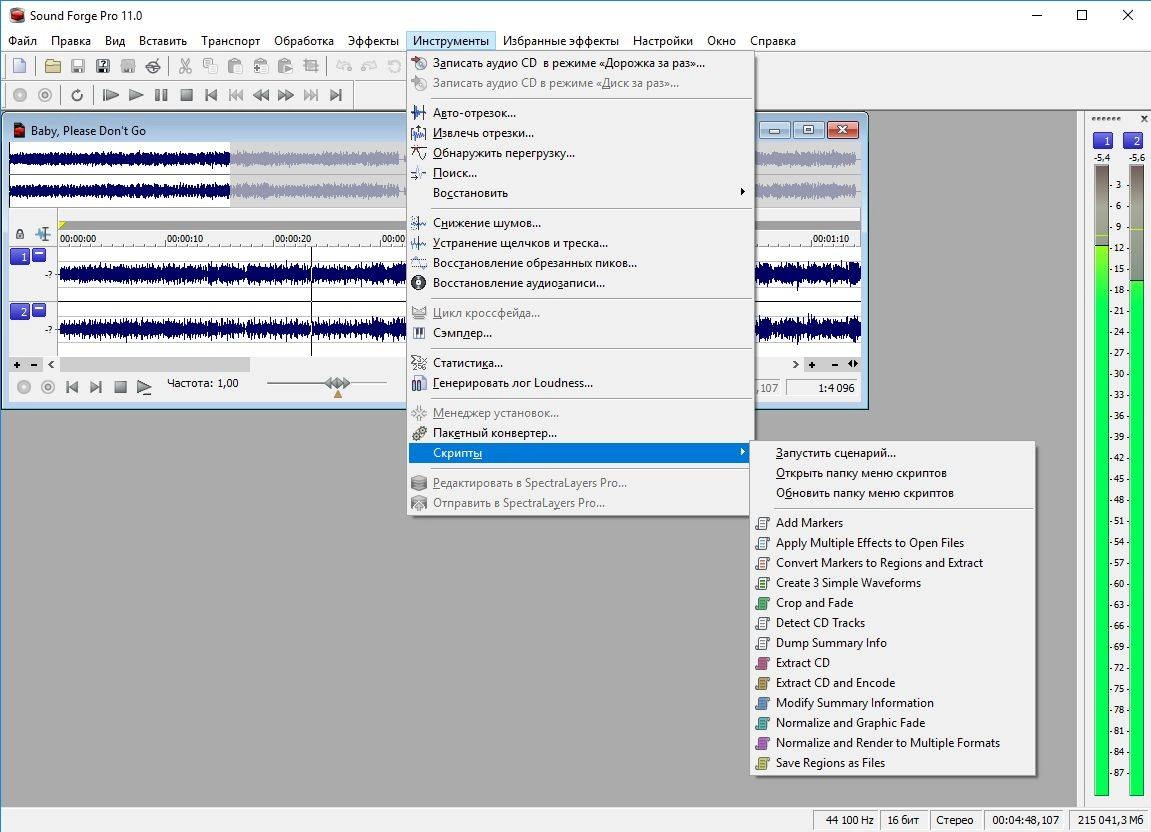Collapse channel 1 with its minus button
This screenshot has height=832, width=1151.
[39, 254]
